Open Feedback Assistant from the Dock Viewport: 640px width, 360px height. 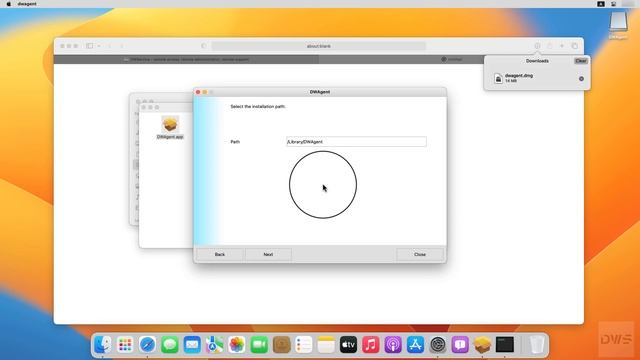pos(460,345)
